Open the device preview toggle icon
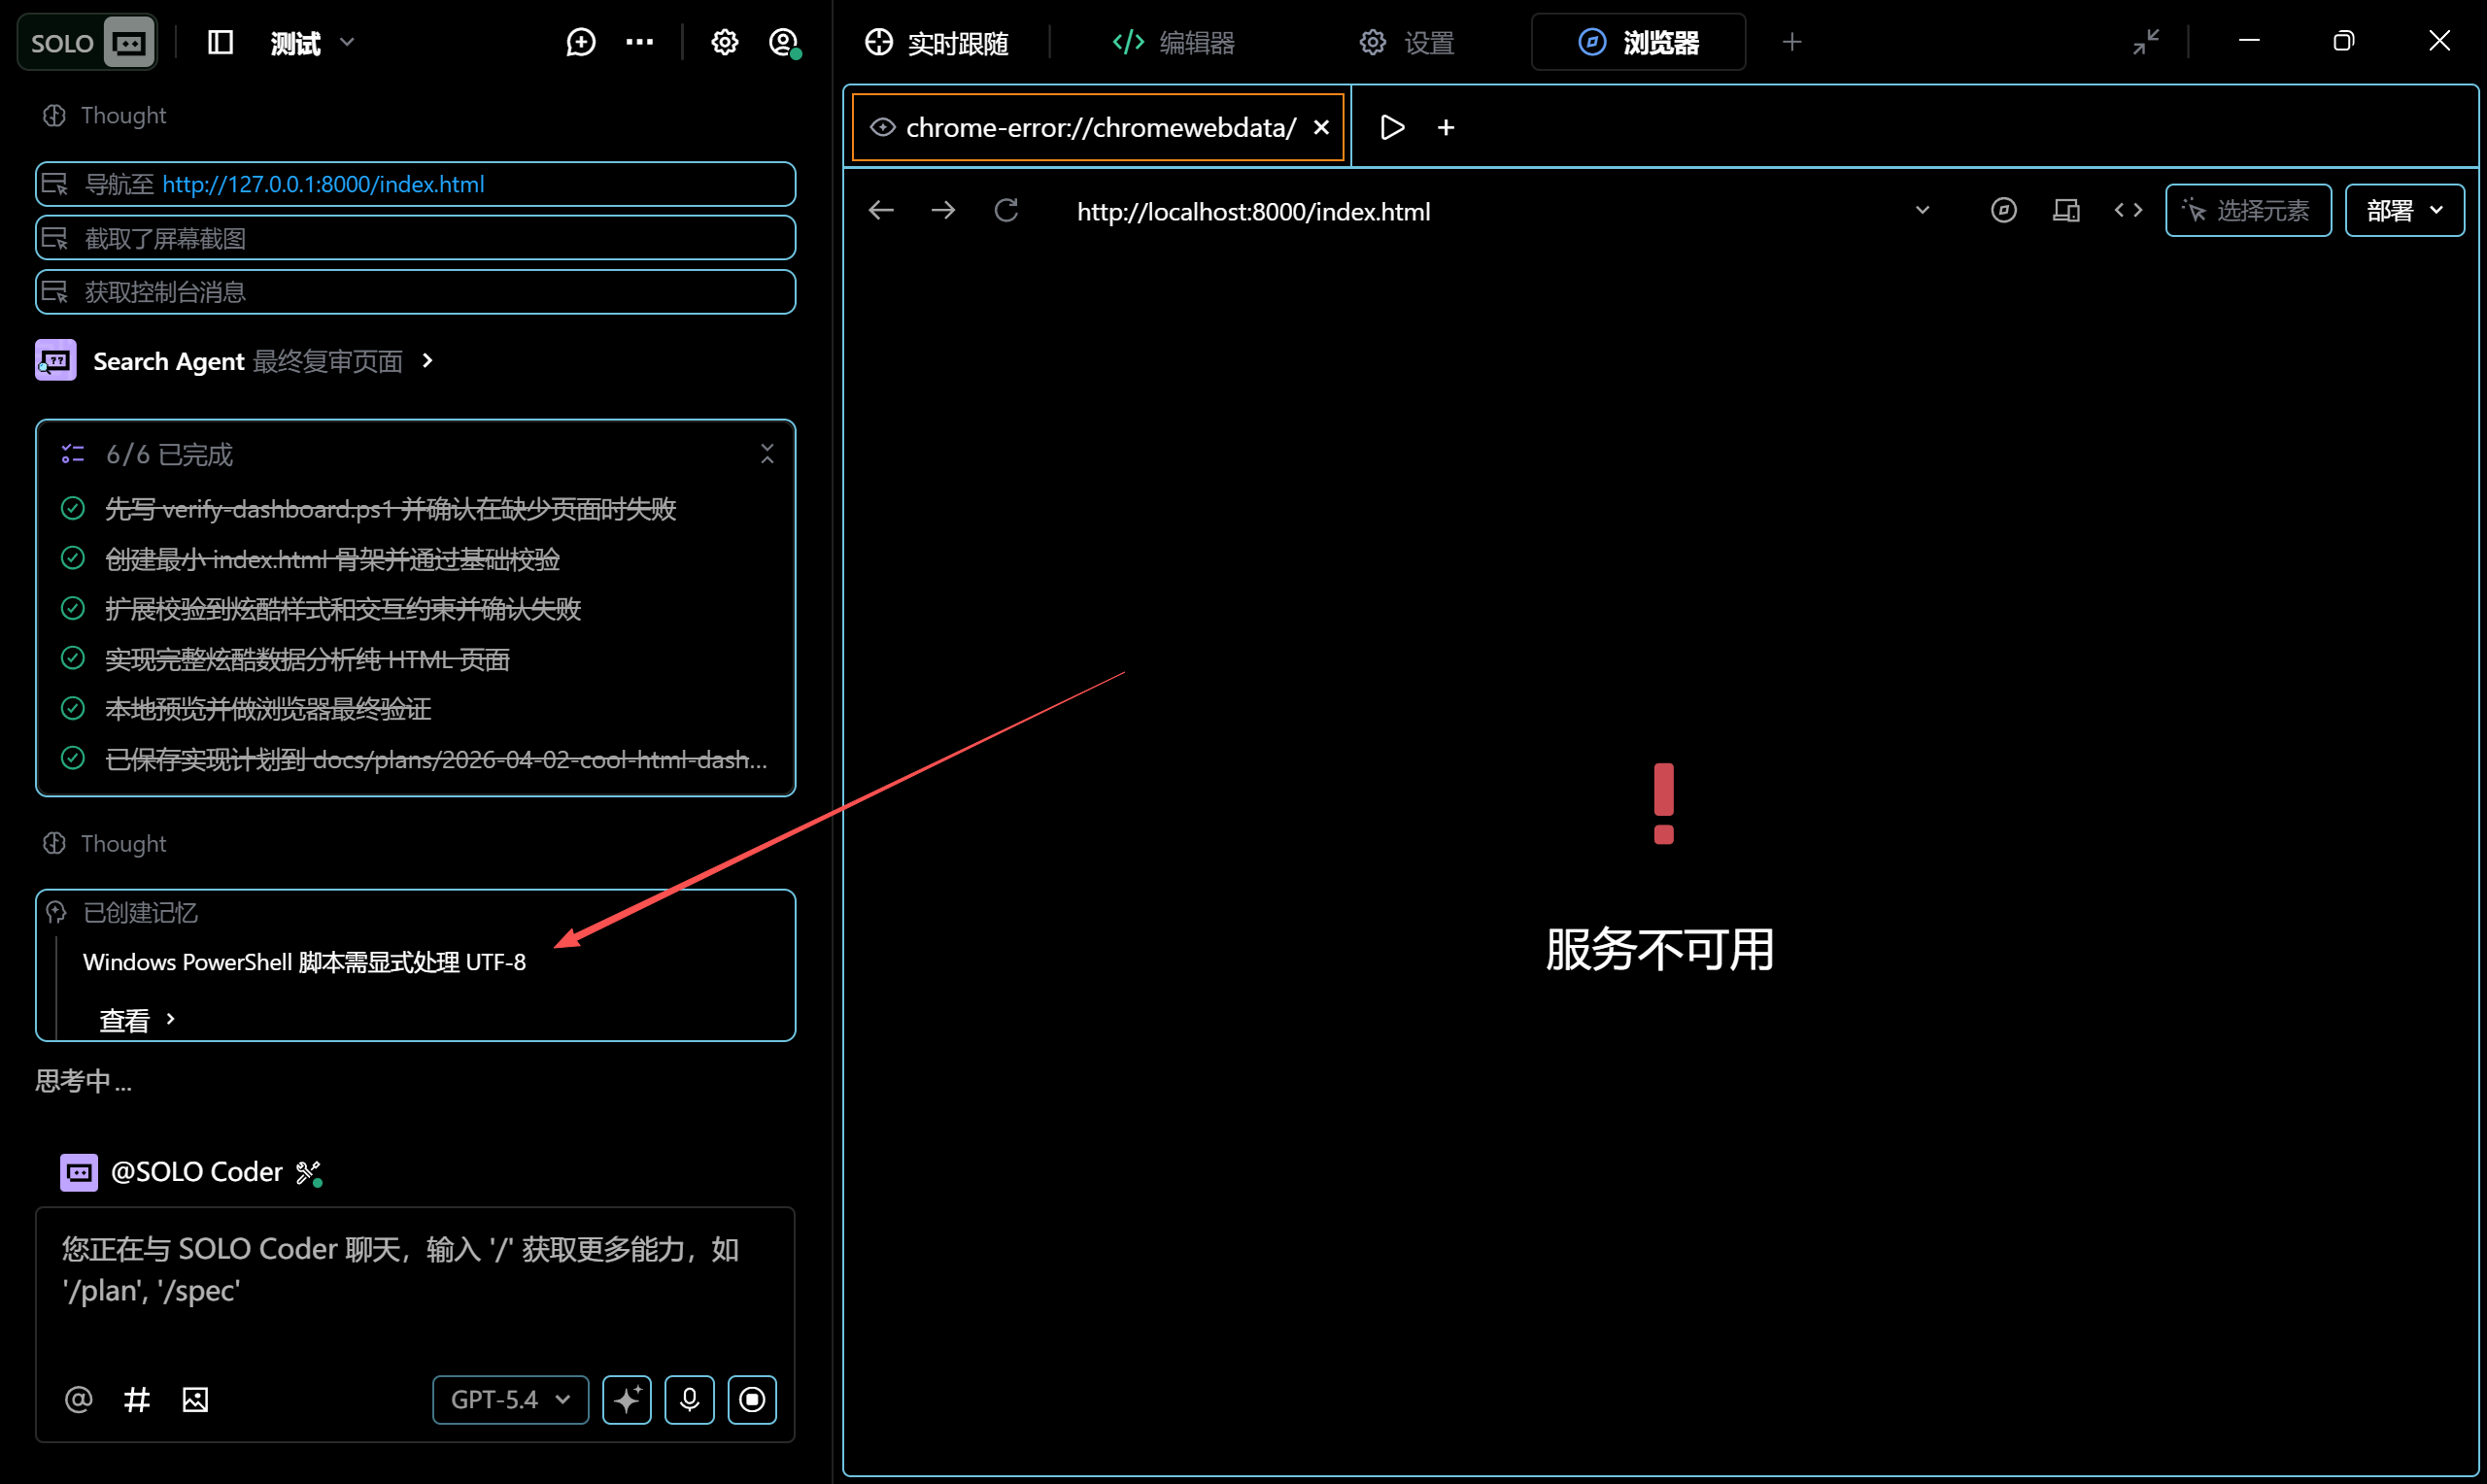The height and width of the screenshot is (1484, 2487). 2066,211
